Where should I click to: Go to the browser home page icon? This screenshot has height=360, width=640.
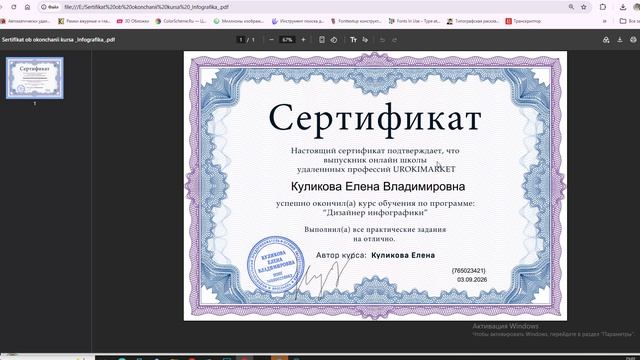point(27,7)
